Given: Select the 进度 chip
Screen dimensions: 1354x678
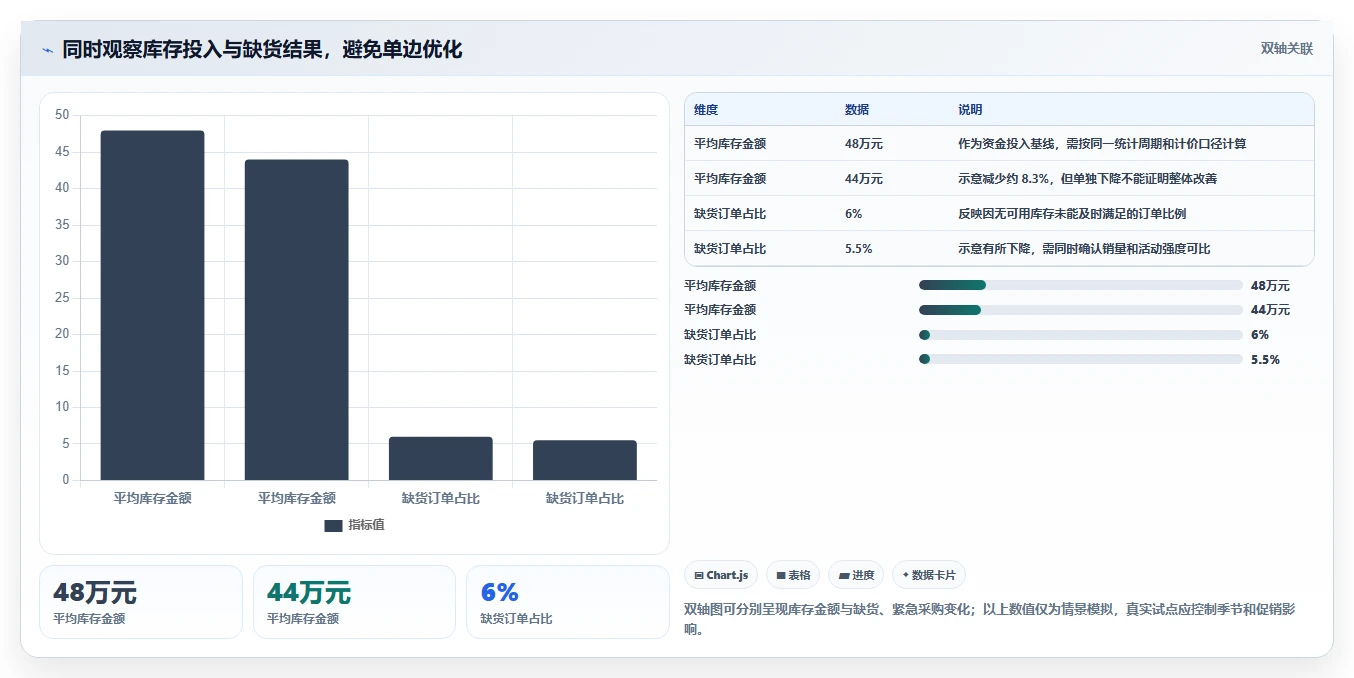Looking at the screenshot, I should click(x=856, y=575).
